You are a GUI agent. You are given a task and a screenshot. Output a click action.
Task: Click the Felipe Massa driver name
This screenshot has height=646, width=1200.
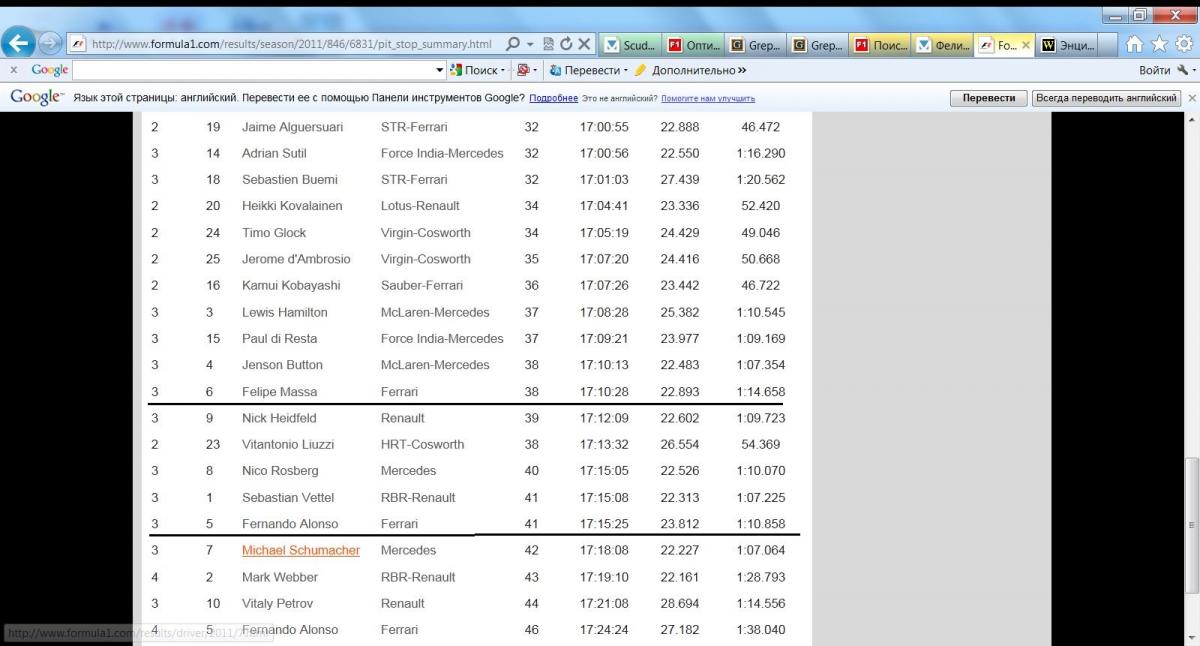280,392
